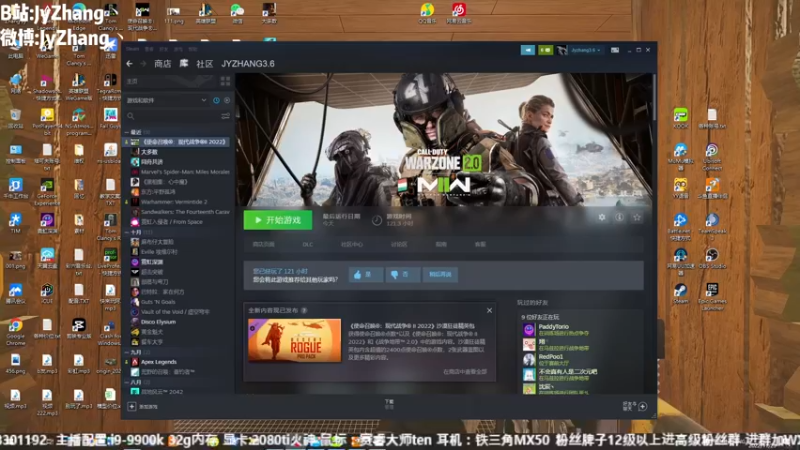
Task: Open the Steam menu in menu bar
Action: click(x=132, y=49)
